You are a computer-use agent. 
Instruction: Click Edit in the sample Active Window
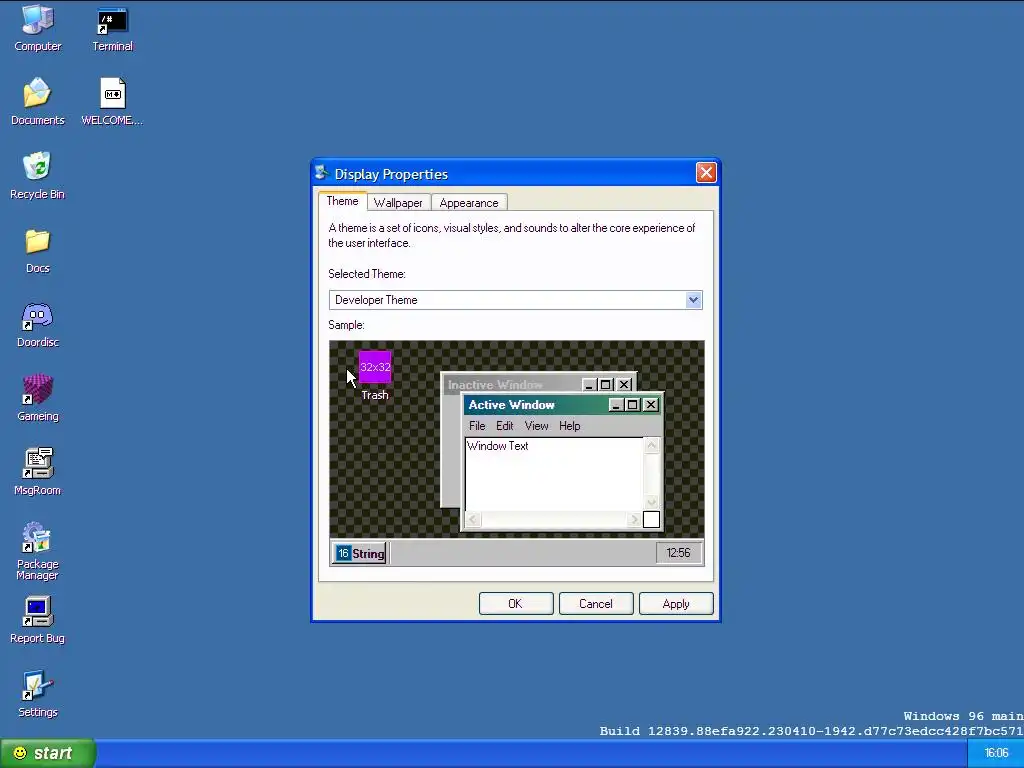point(504,426)
